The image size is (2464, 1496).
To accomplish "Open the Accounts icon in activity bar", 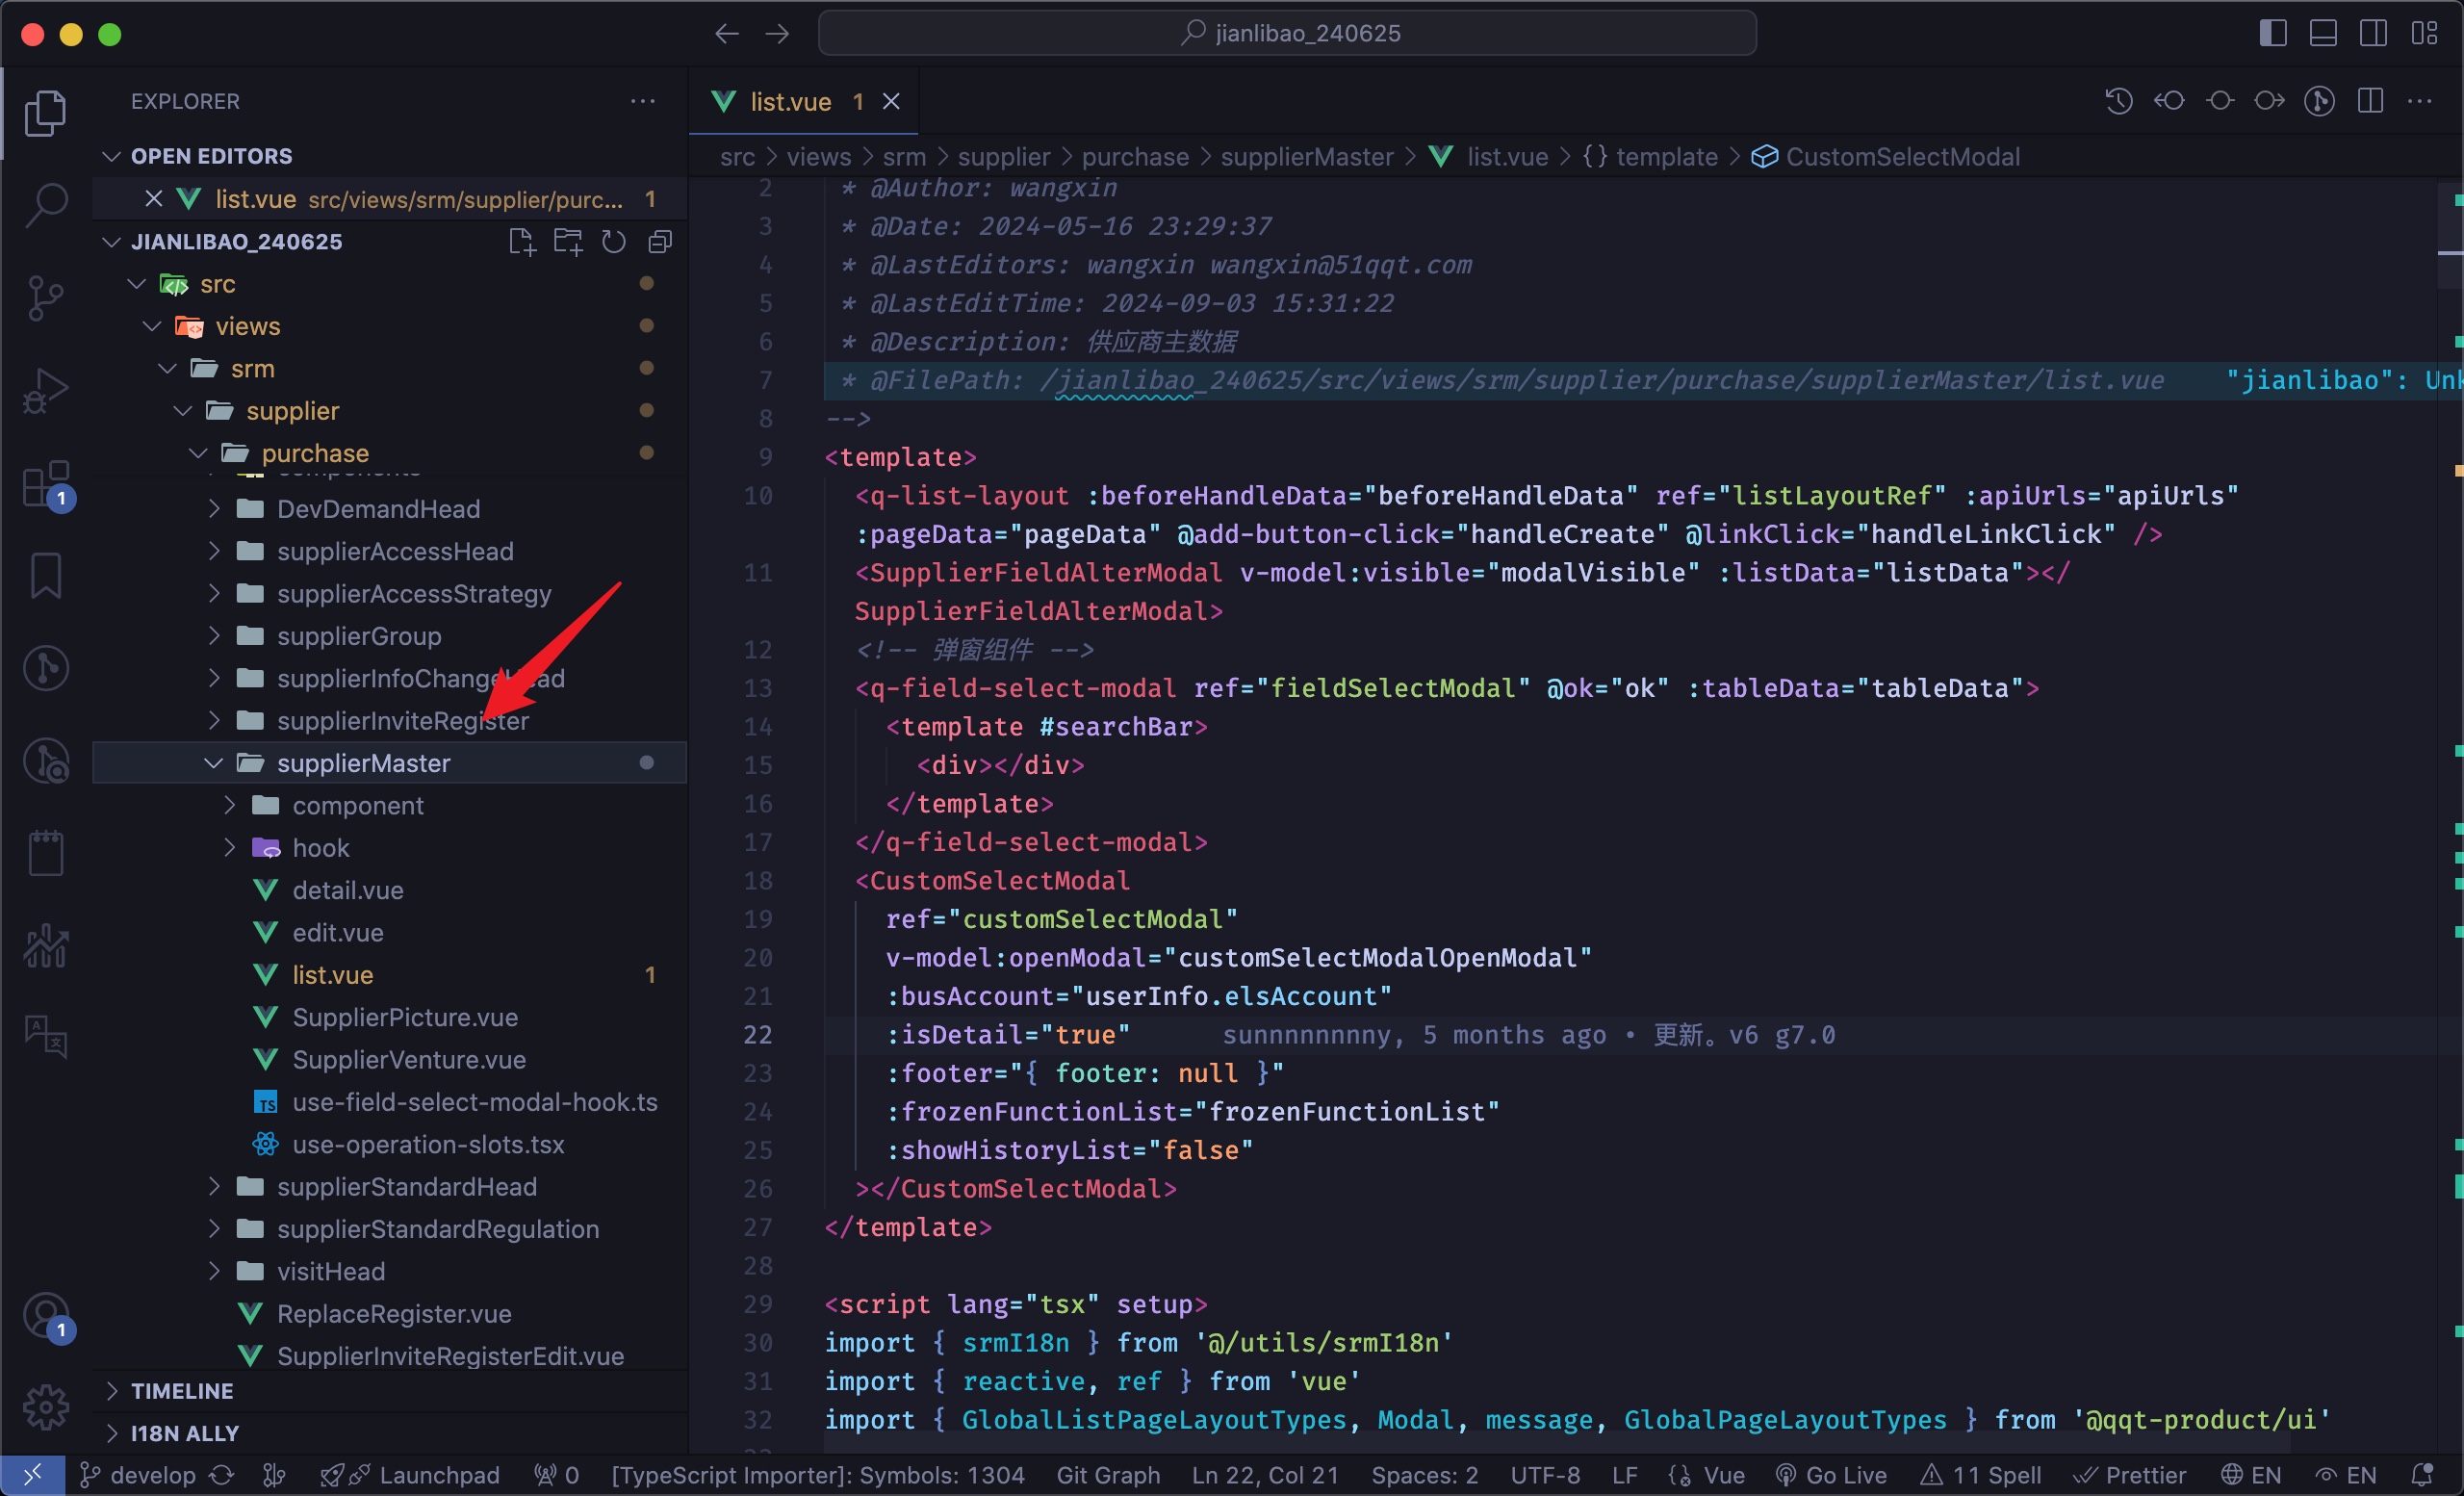I will coord(45,1316).
